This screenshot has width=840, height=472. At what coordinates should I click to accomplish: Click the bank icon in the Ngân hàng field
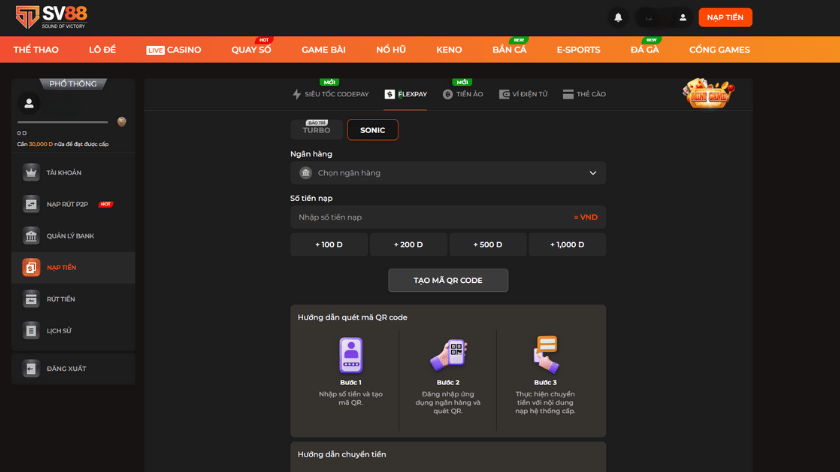click(306, 173)
